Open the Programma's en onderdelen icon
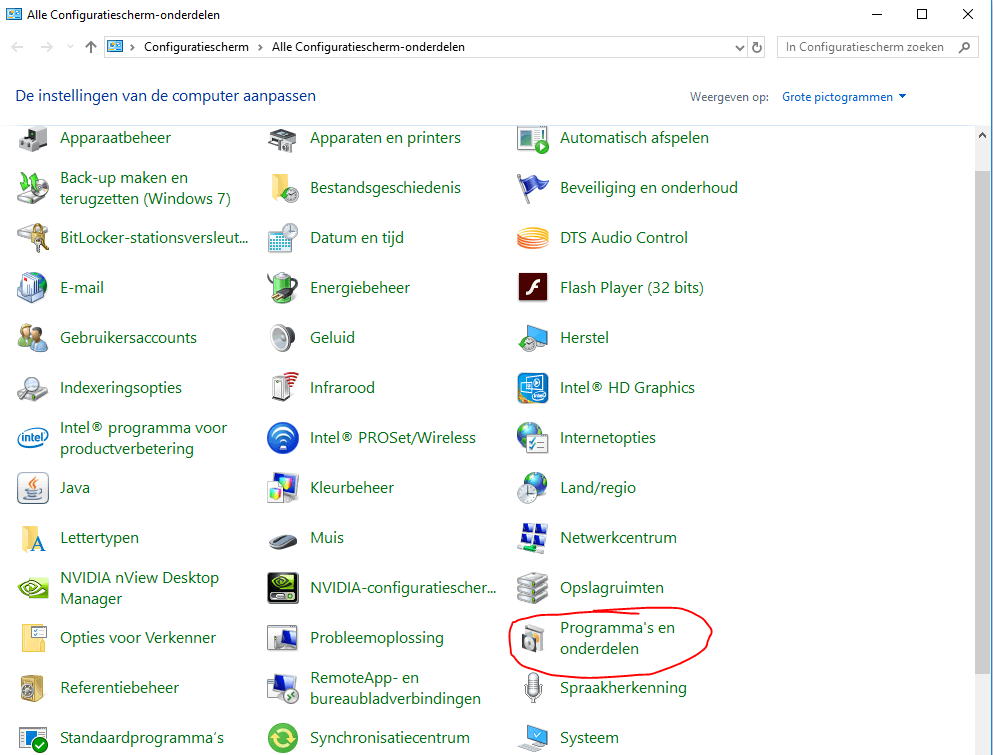 tap(533, 638)
